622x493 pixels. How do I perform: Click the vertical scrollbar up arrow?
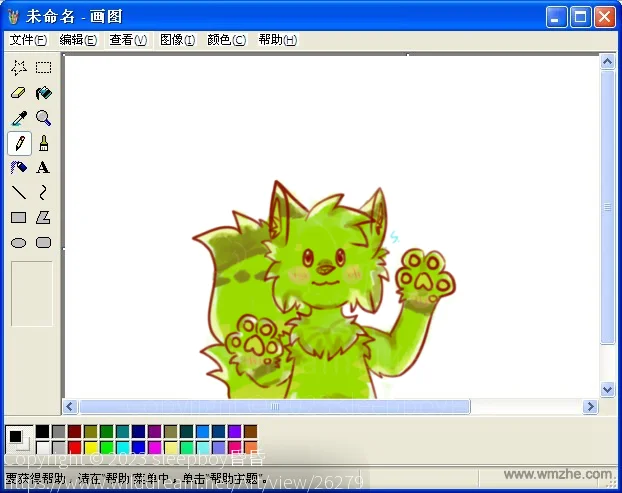[607, 62]
